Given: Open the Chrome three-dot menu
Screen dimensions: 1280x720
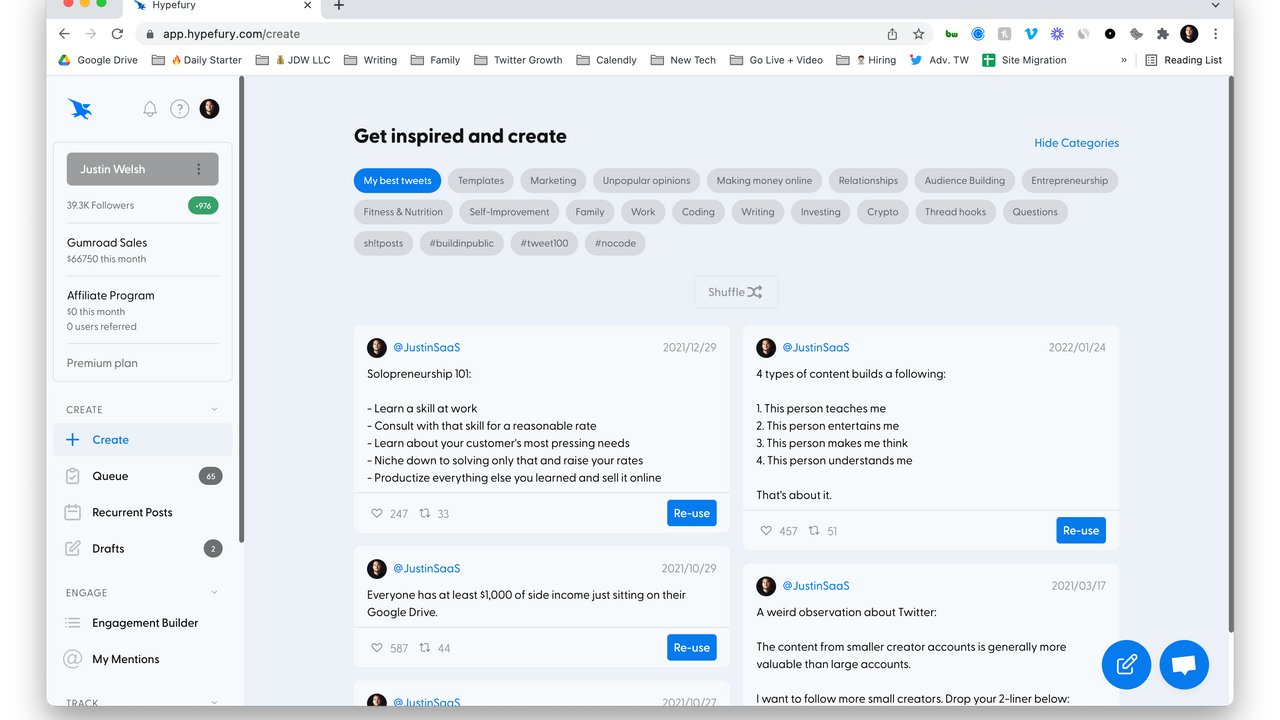Looking at the screenshot, I should pos(1215,33).
